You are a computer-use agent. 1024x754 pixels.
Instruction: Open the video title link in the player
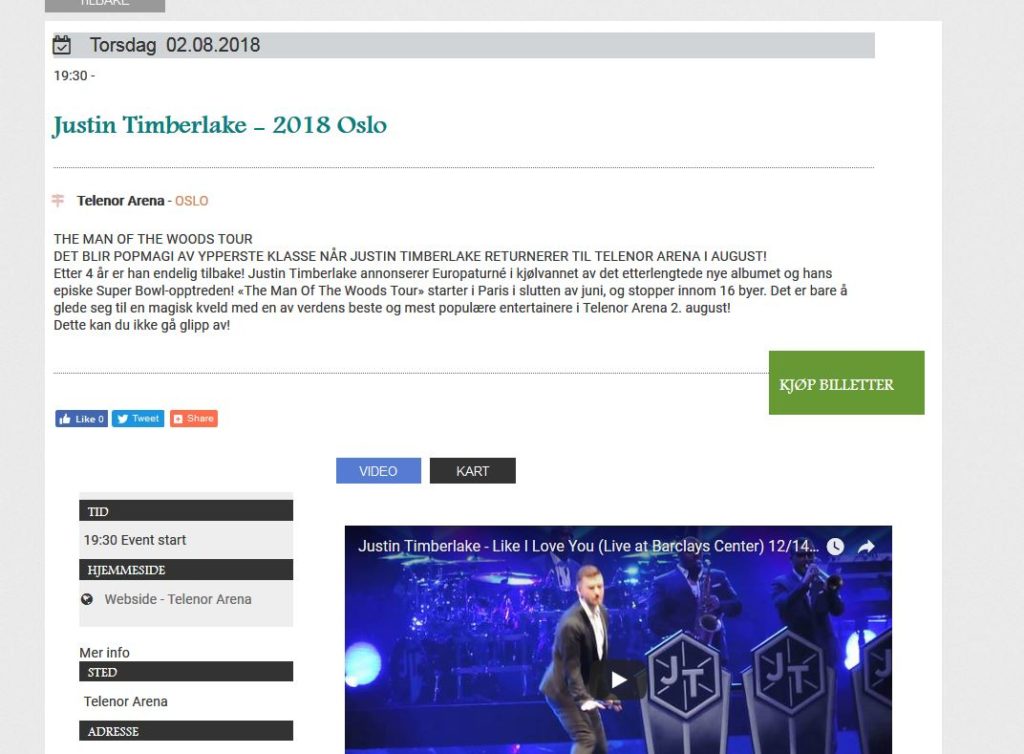coord(588,546)
